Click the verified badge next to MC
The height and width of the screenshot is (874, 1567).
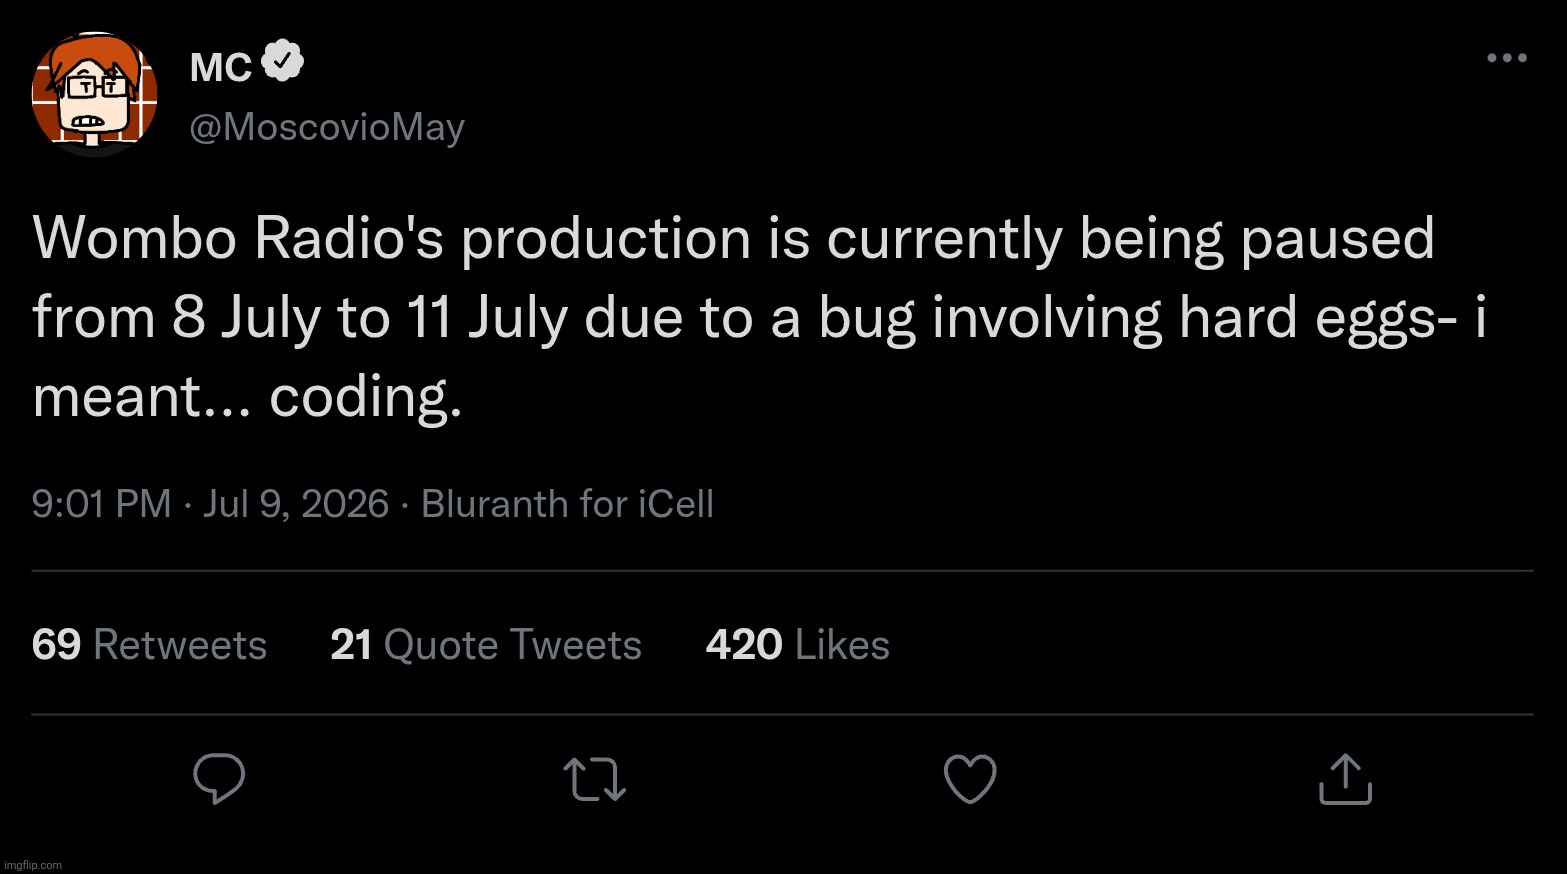tap(282, 62)
